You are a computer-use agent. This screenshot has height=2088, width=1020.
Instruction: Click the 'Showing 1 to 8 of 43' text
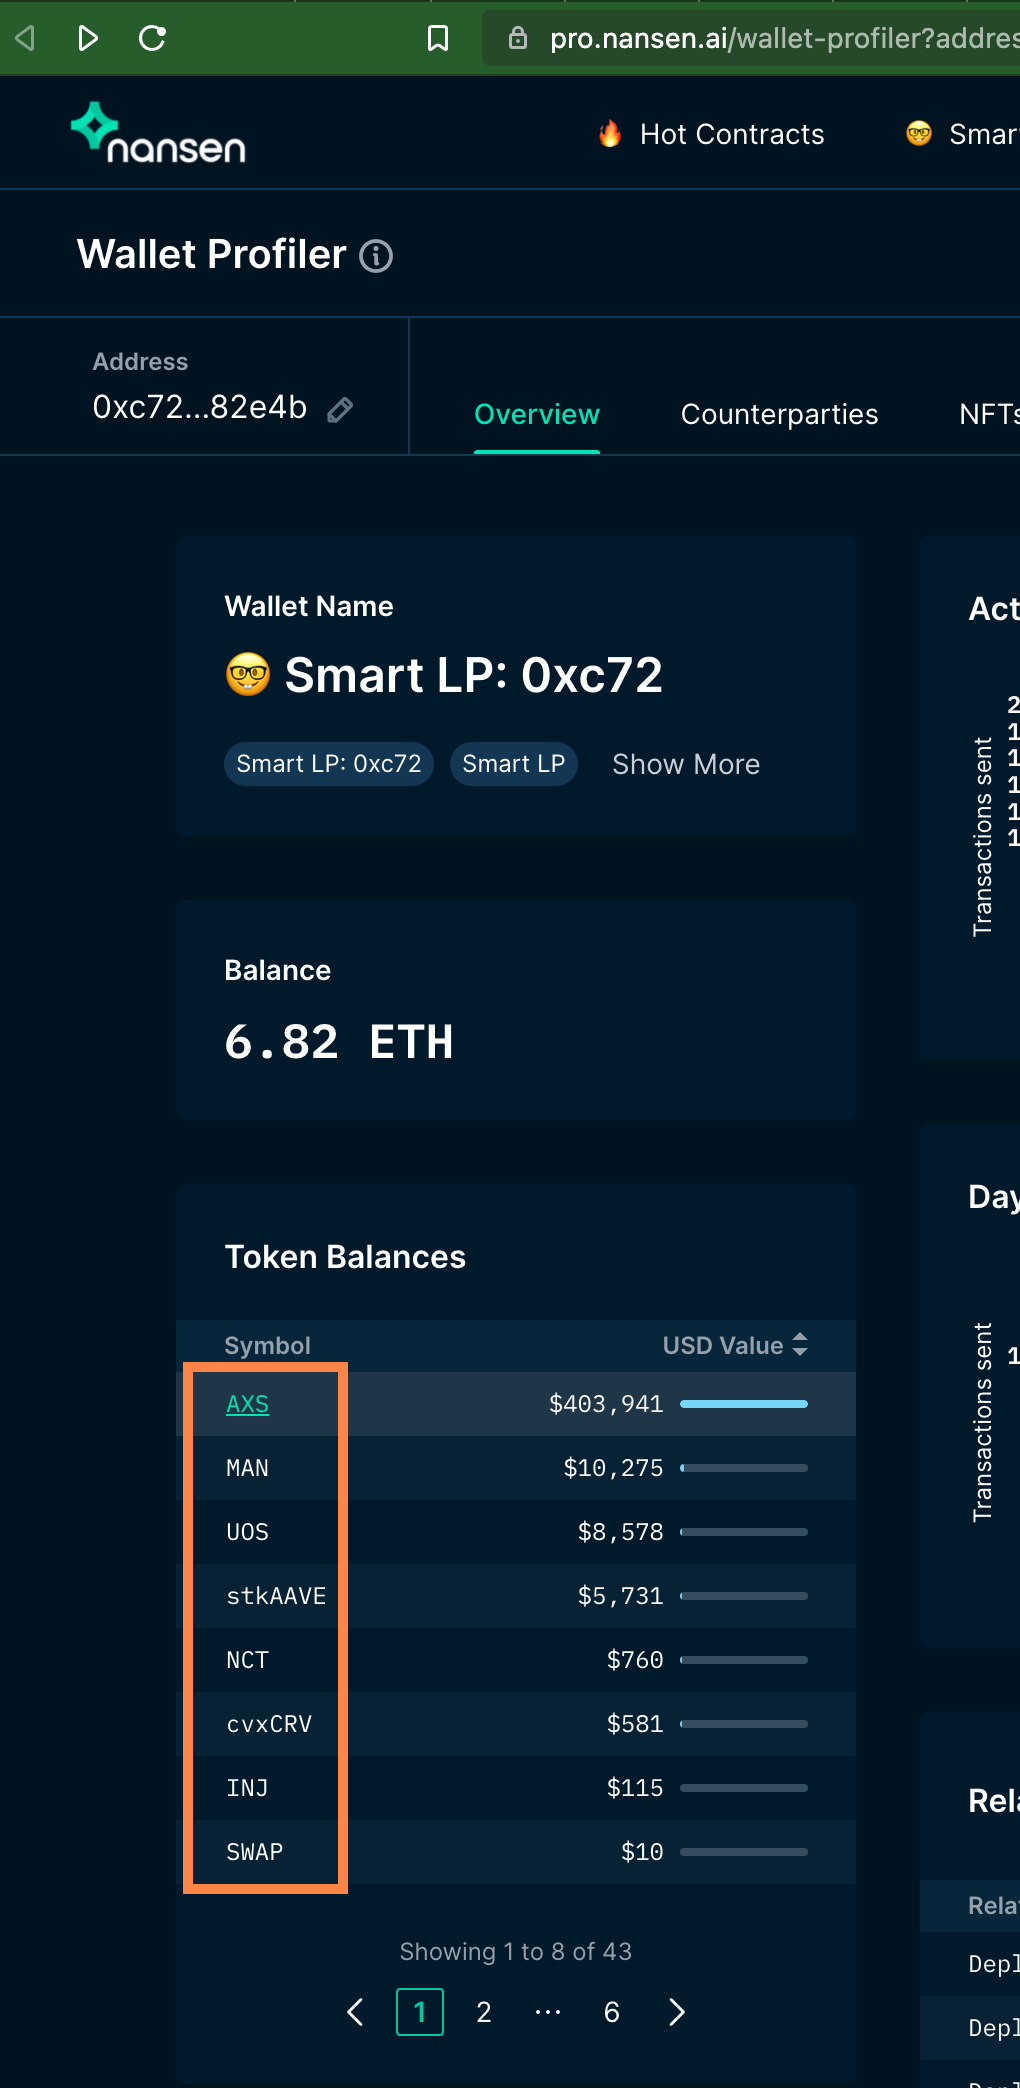[x=516, y=1951]
